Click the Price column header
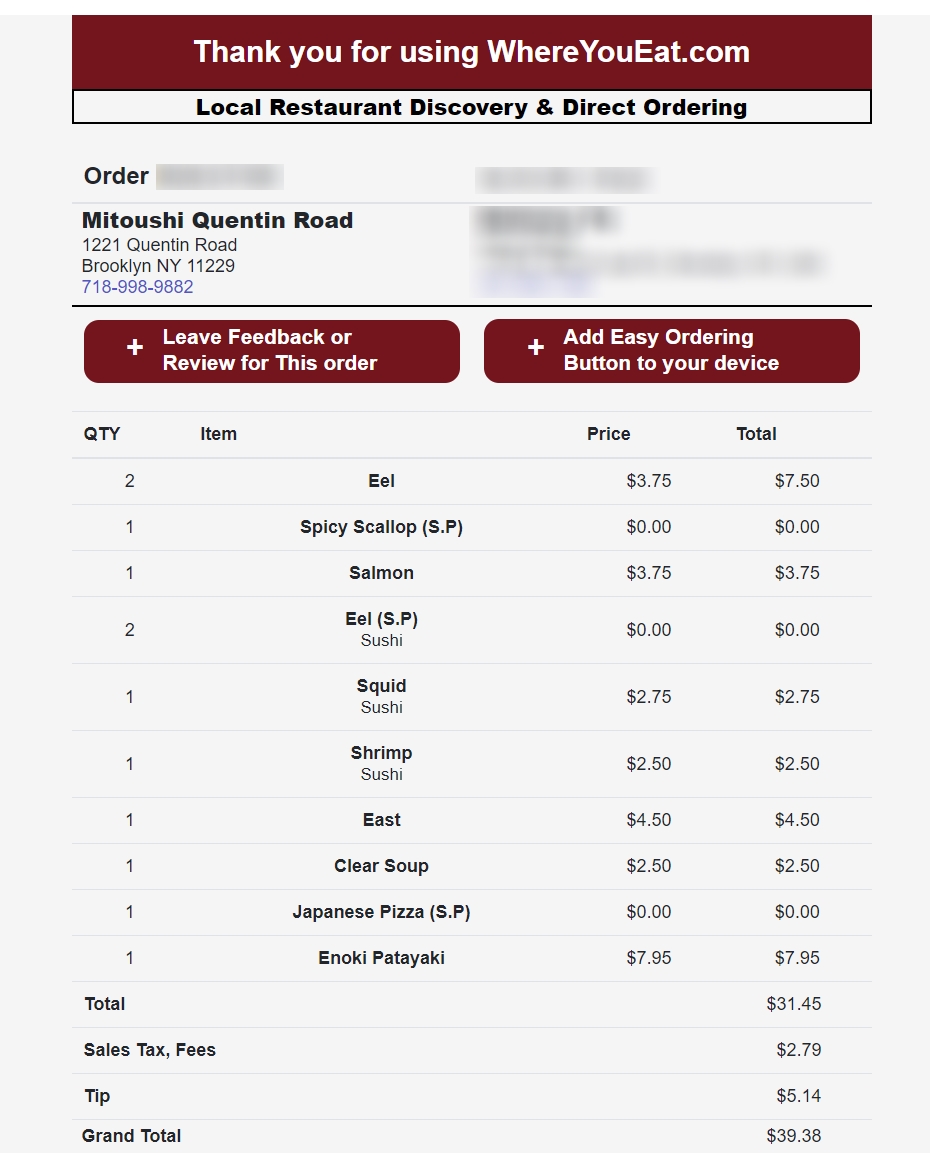This screenshot has height=1157, width=930. 608,434
